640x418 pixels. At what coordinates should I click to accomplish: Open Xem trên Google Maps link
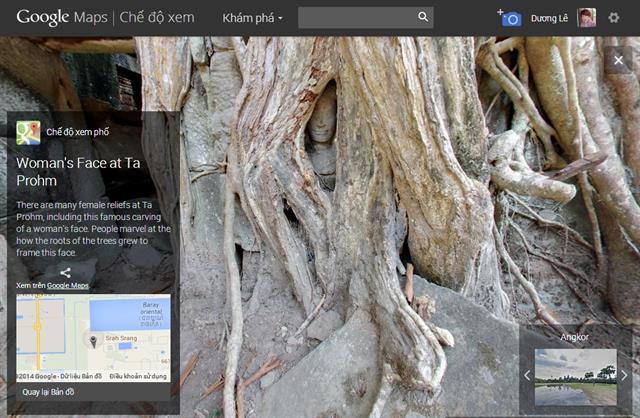(x=52, y=285)
